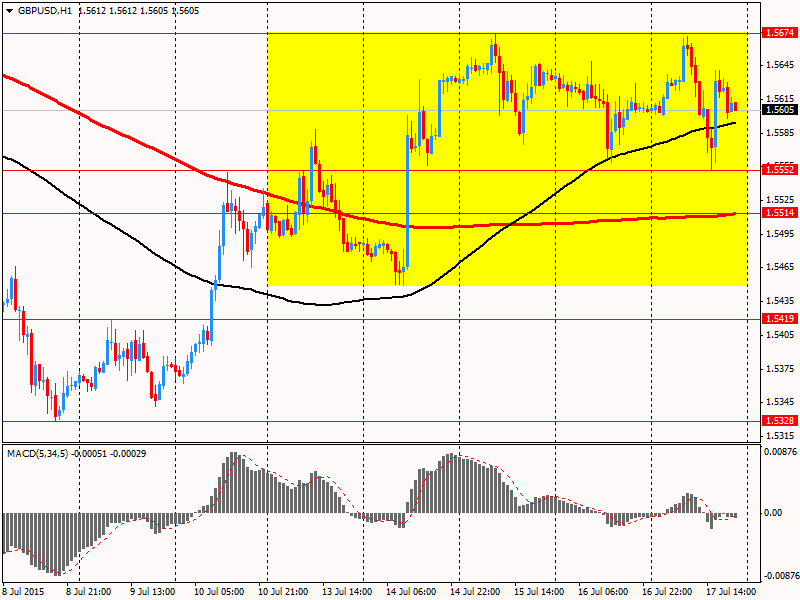The width and height of the screenshot is (800, 600).
Task: Click the 8 Jul 2015 date label
Action: click(23, 591)
